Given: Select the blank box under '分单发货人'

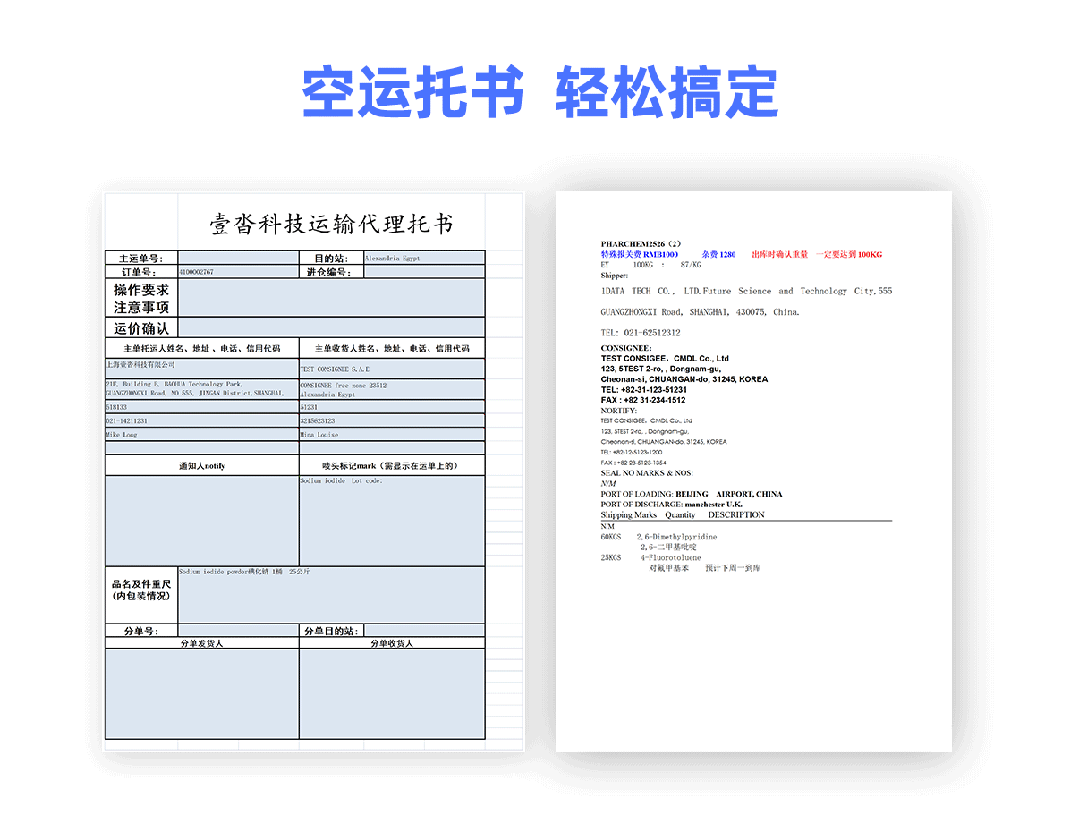Looking at the screenshot, I should [x=202, y=694].
